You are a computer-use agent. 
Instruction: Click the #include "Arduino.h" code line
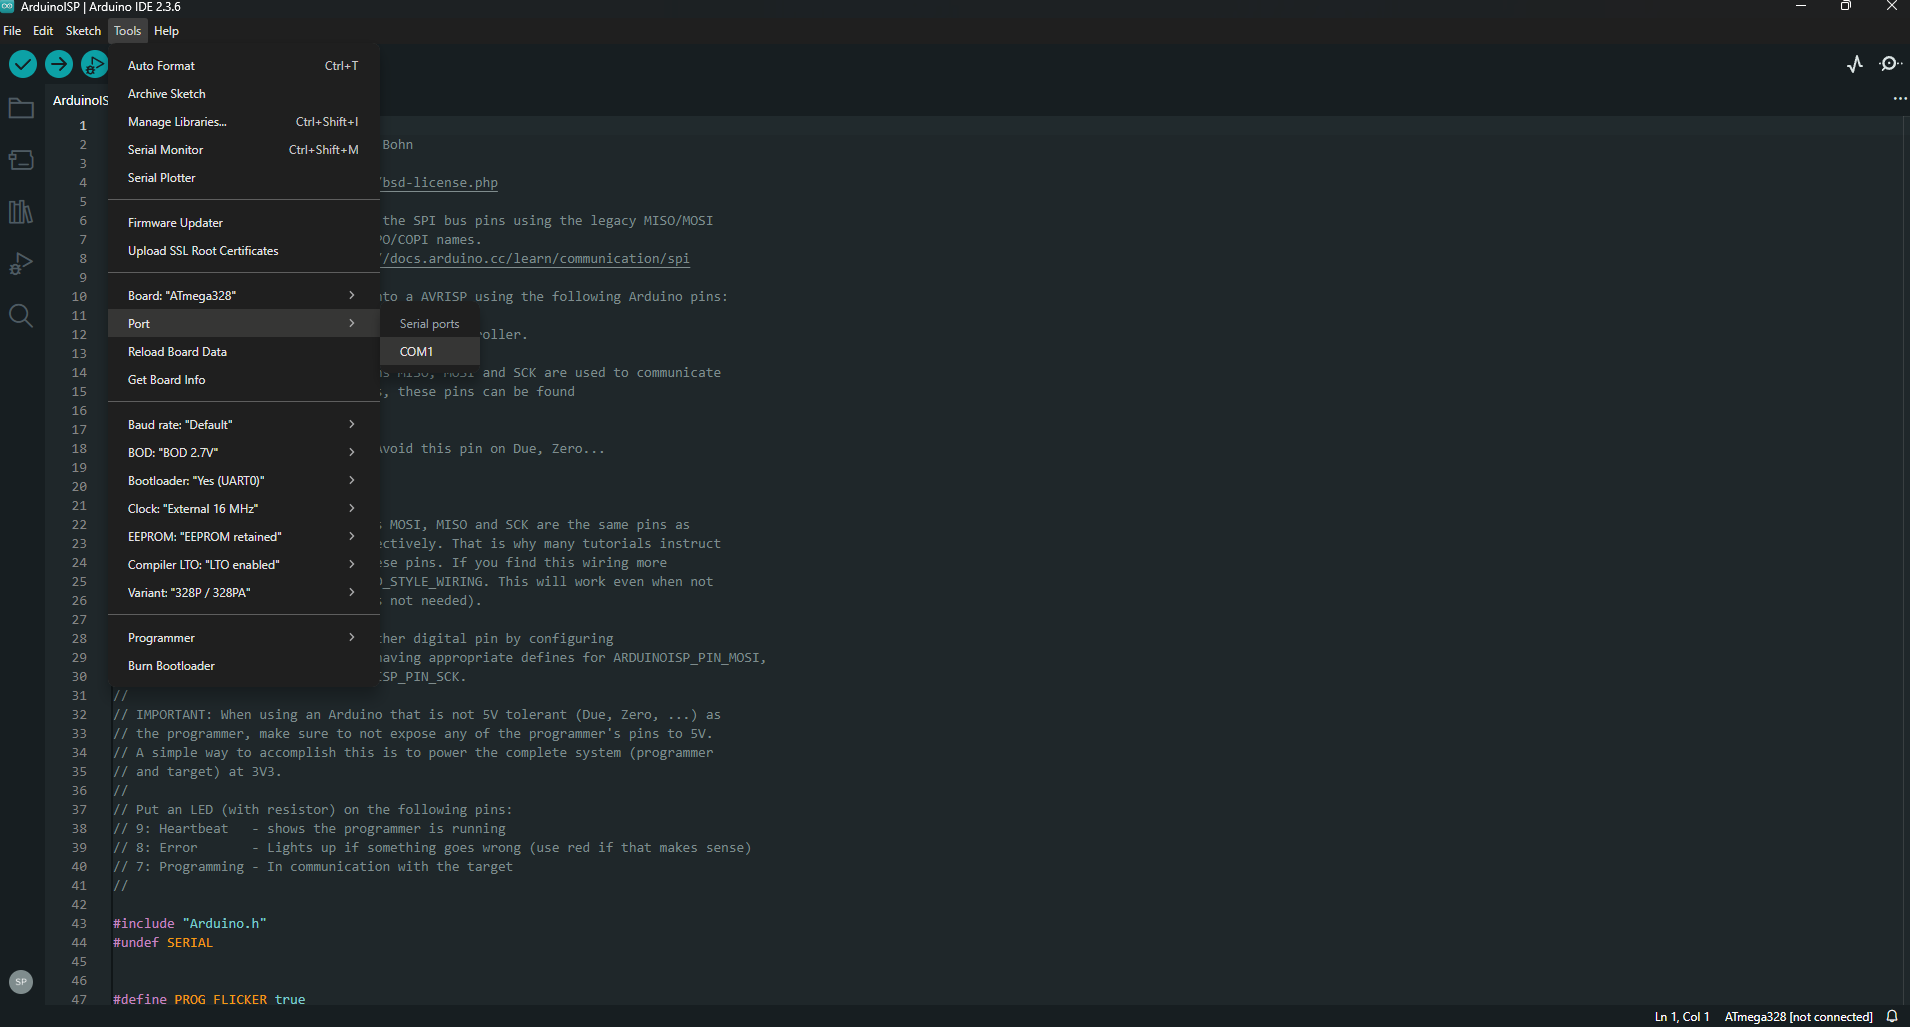point(190,924)
